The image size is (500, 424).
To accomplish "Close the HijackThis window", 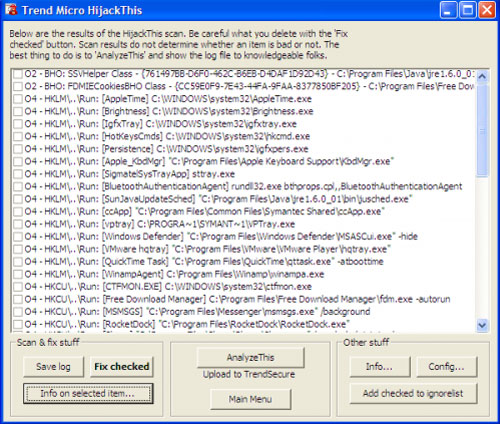I will tap(487, 10).
